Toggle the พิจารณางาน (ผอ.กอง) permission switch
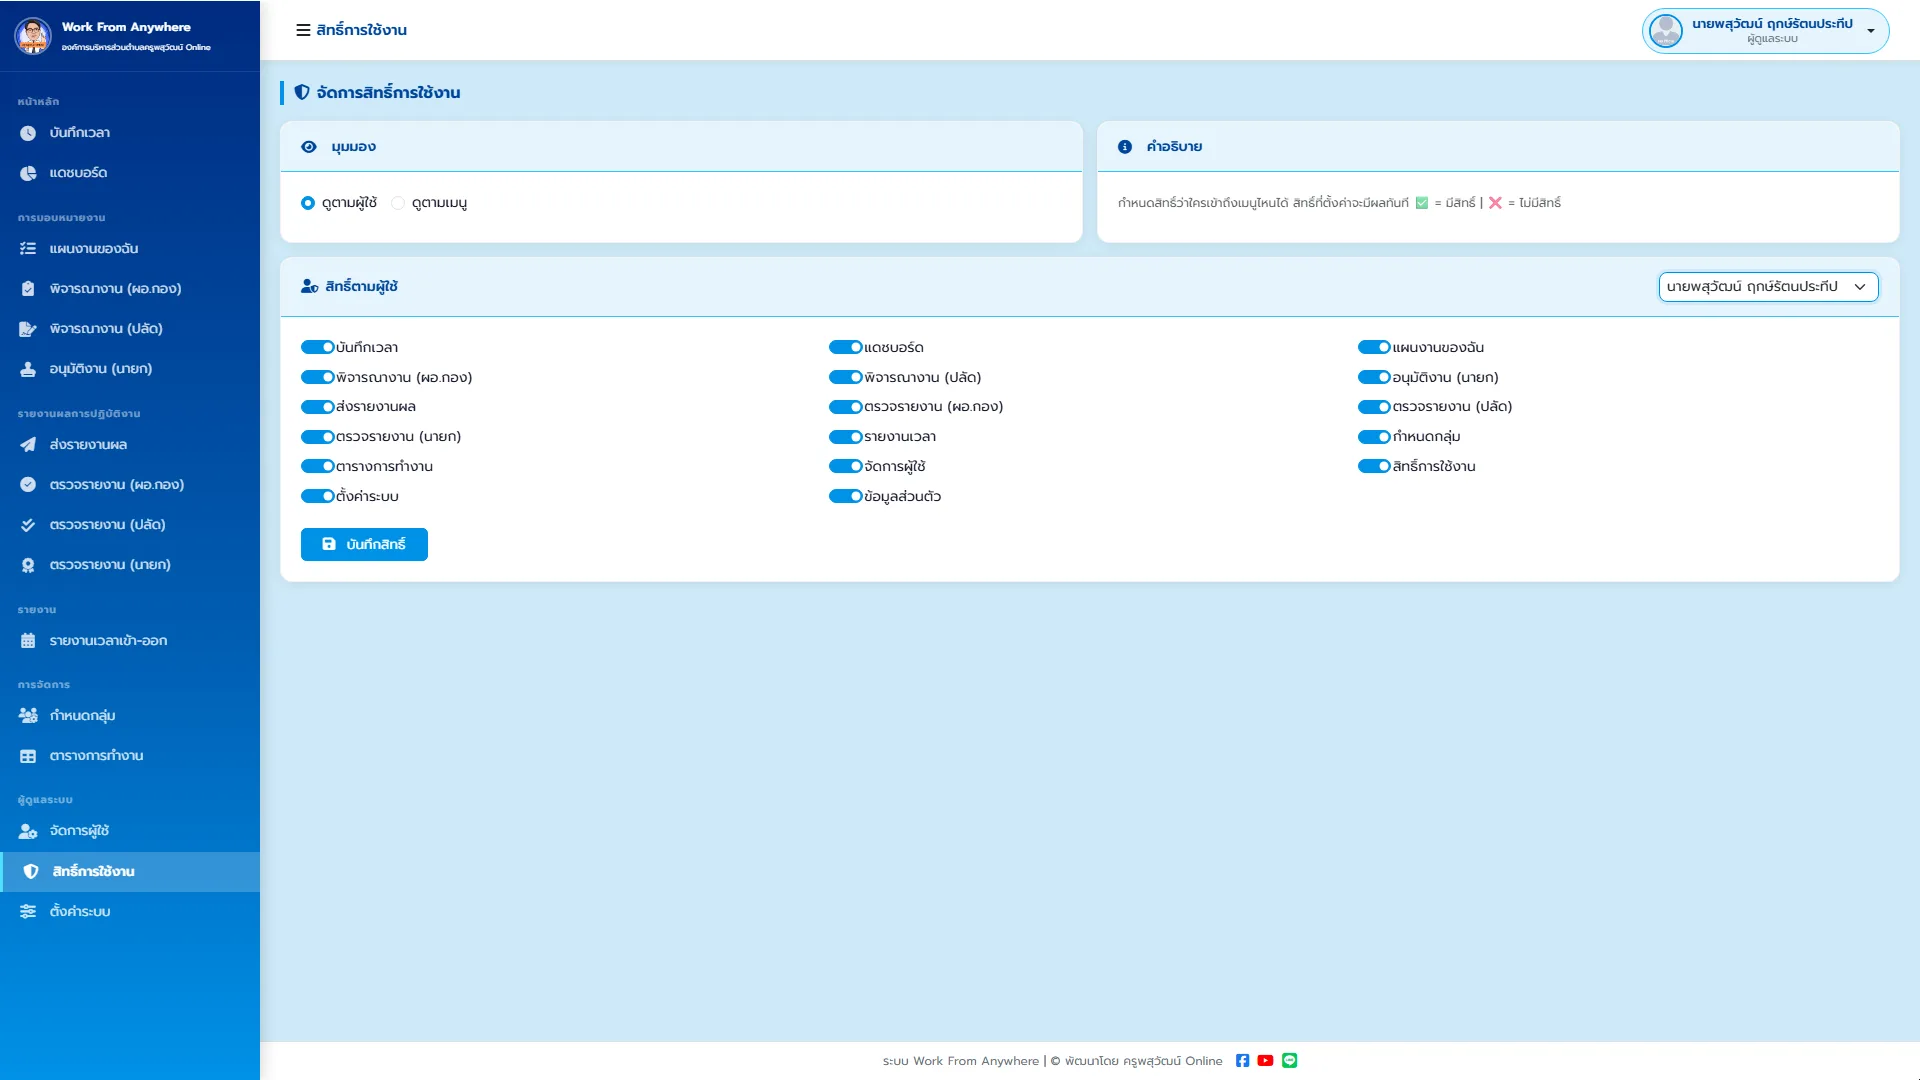This screenshot has width=1920, height=1080. 318,378
